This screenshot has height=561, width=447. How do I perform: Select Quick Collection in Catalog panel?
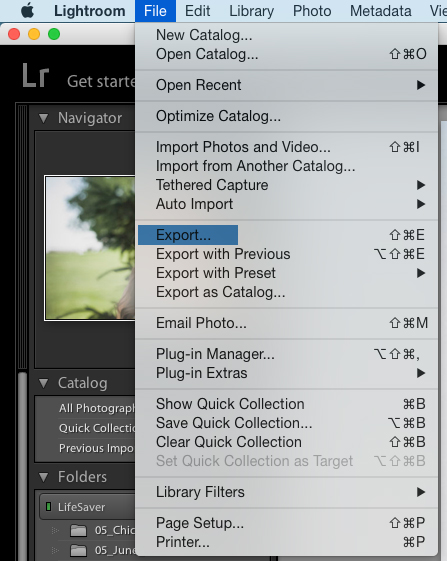point(97,428)
